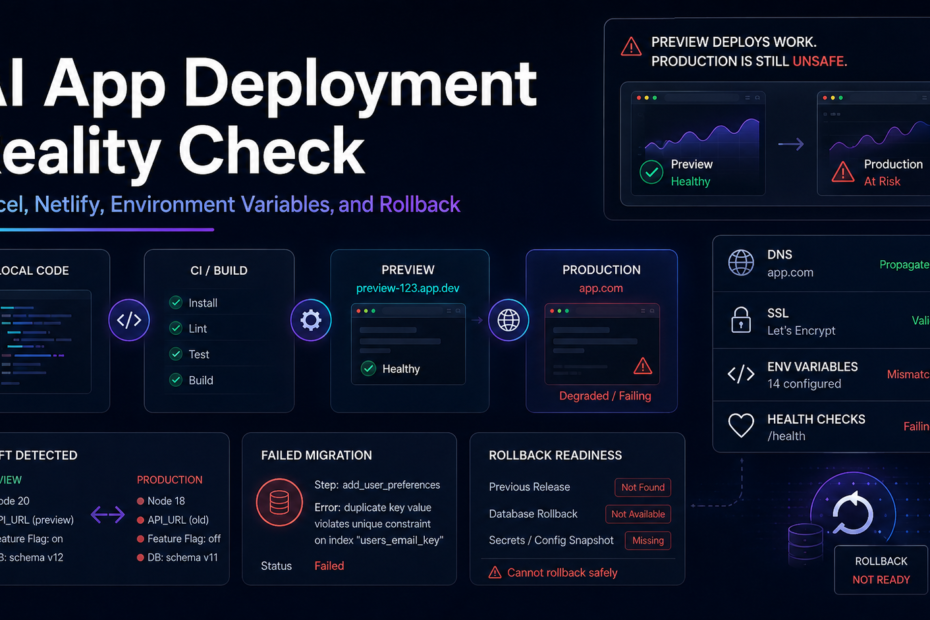Click the Local Code editor thumbnail

(x=45, y=342)
